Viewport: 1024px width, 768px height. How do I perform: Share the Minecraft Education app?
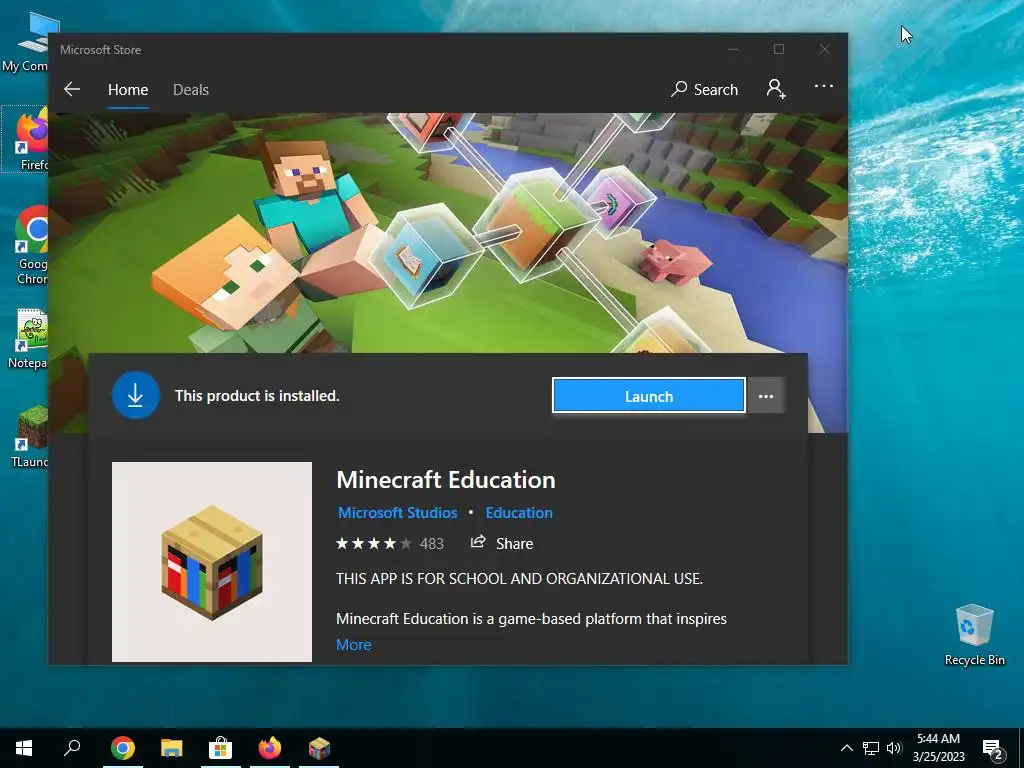point(502,543)
